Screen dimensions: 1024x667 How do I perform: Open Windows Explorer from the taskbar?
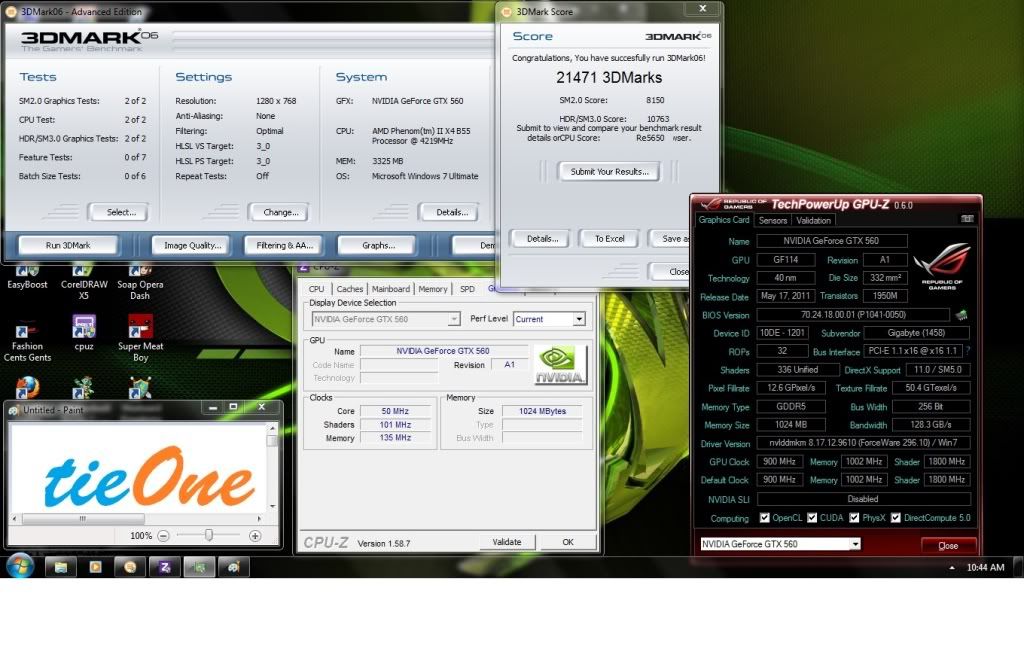pos(61,567)
